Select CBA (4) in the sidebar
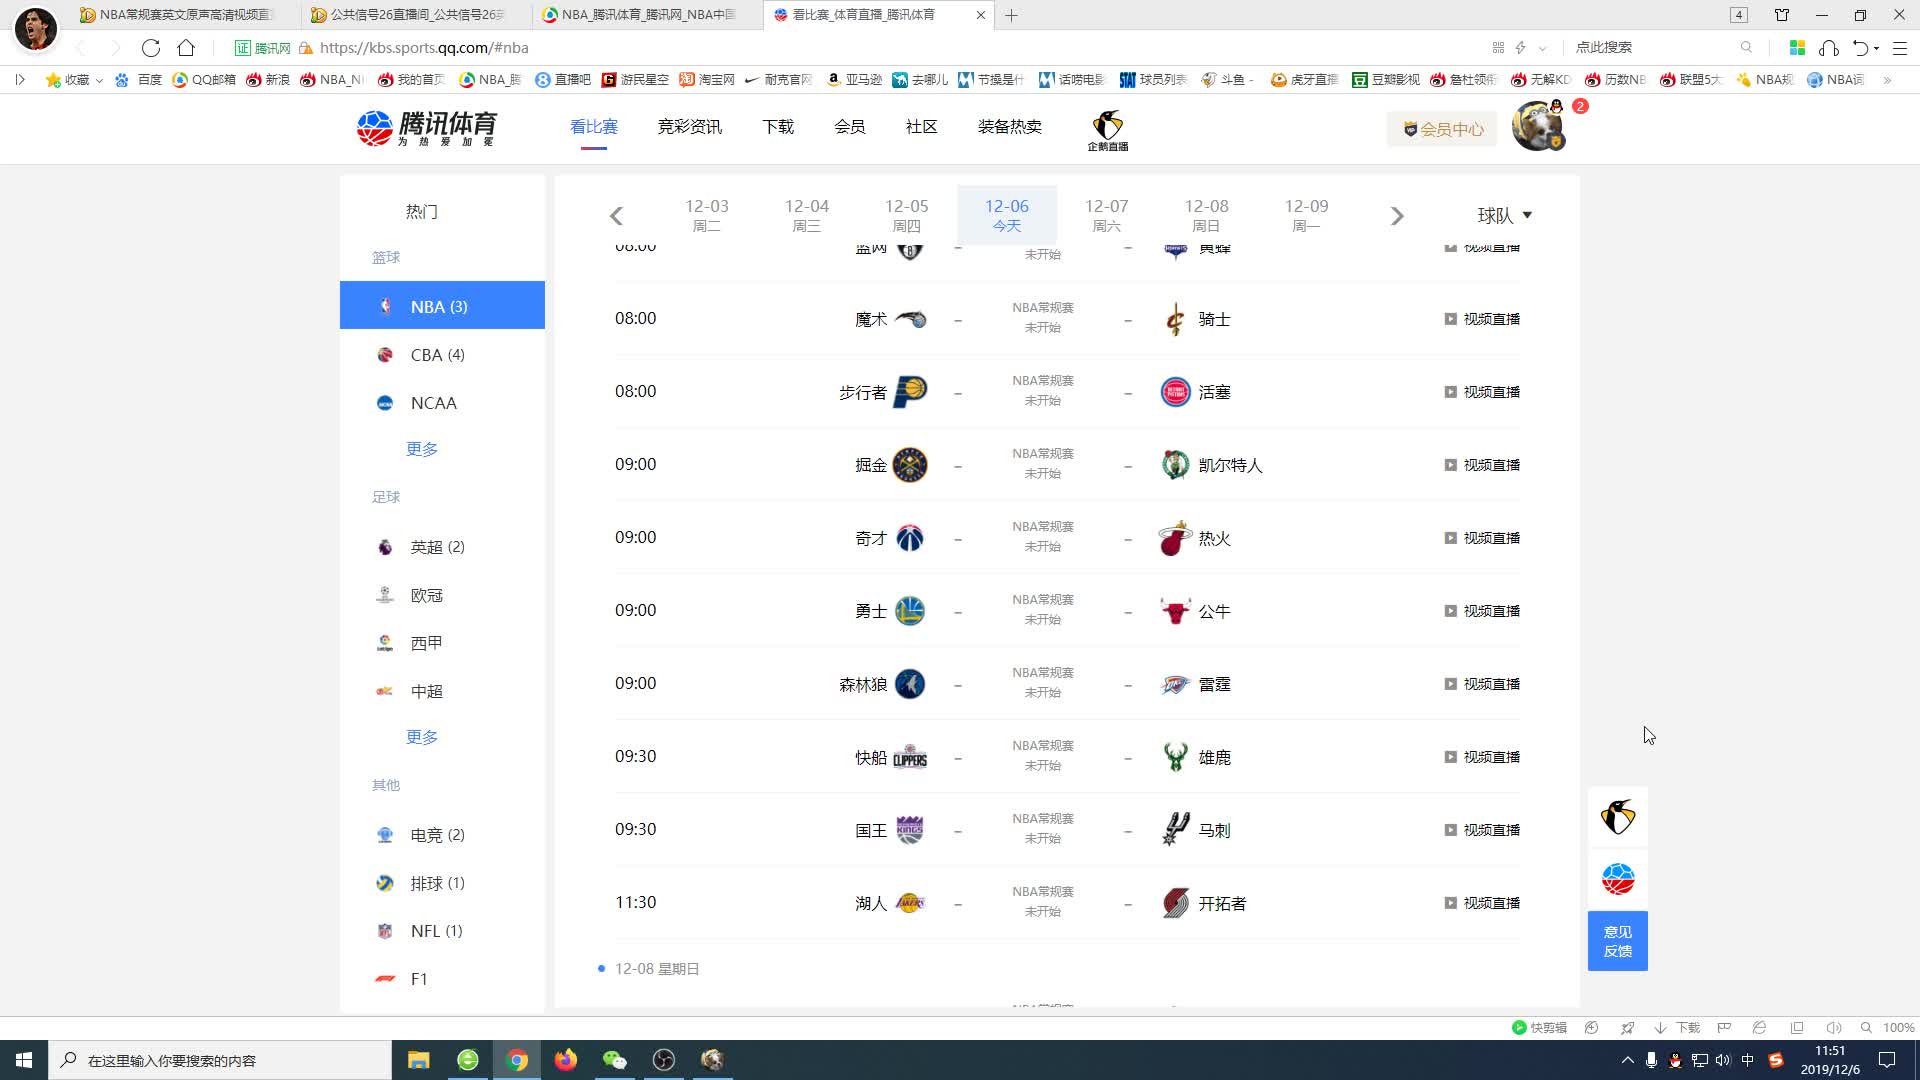 pos(437,355)
